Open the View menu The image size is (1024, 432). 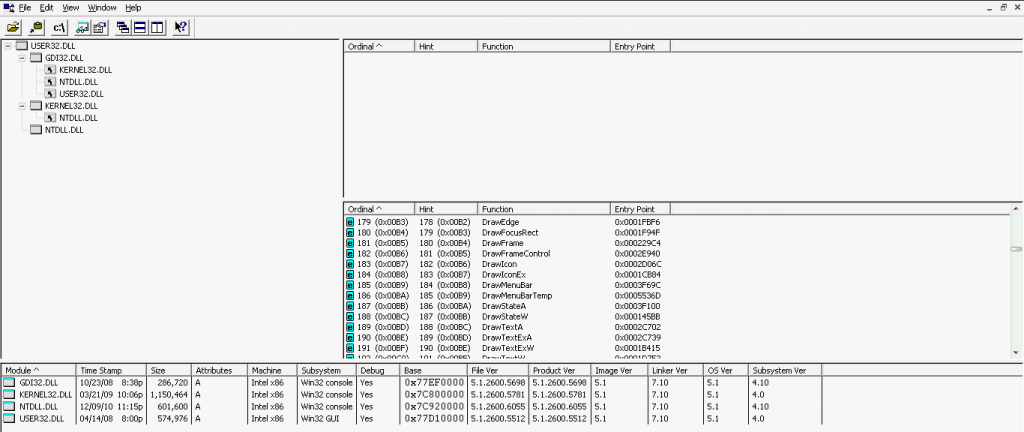point(71,8)
